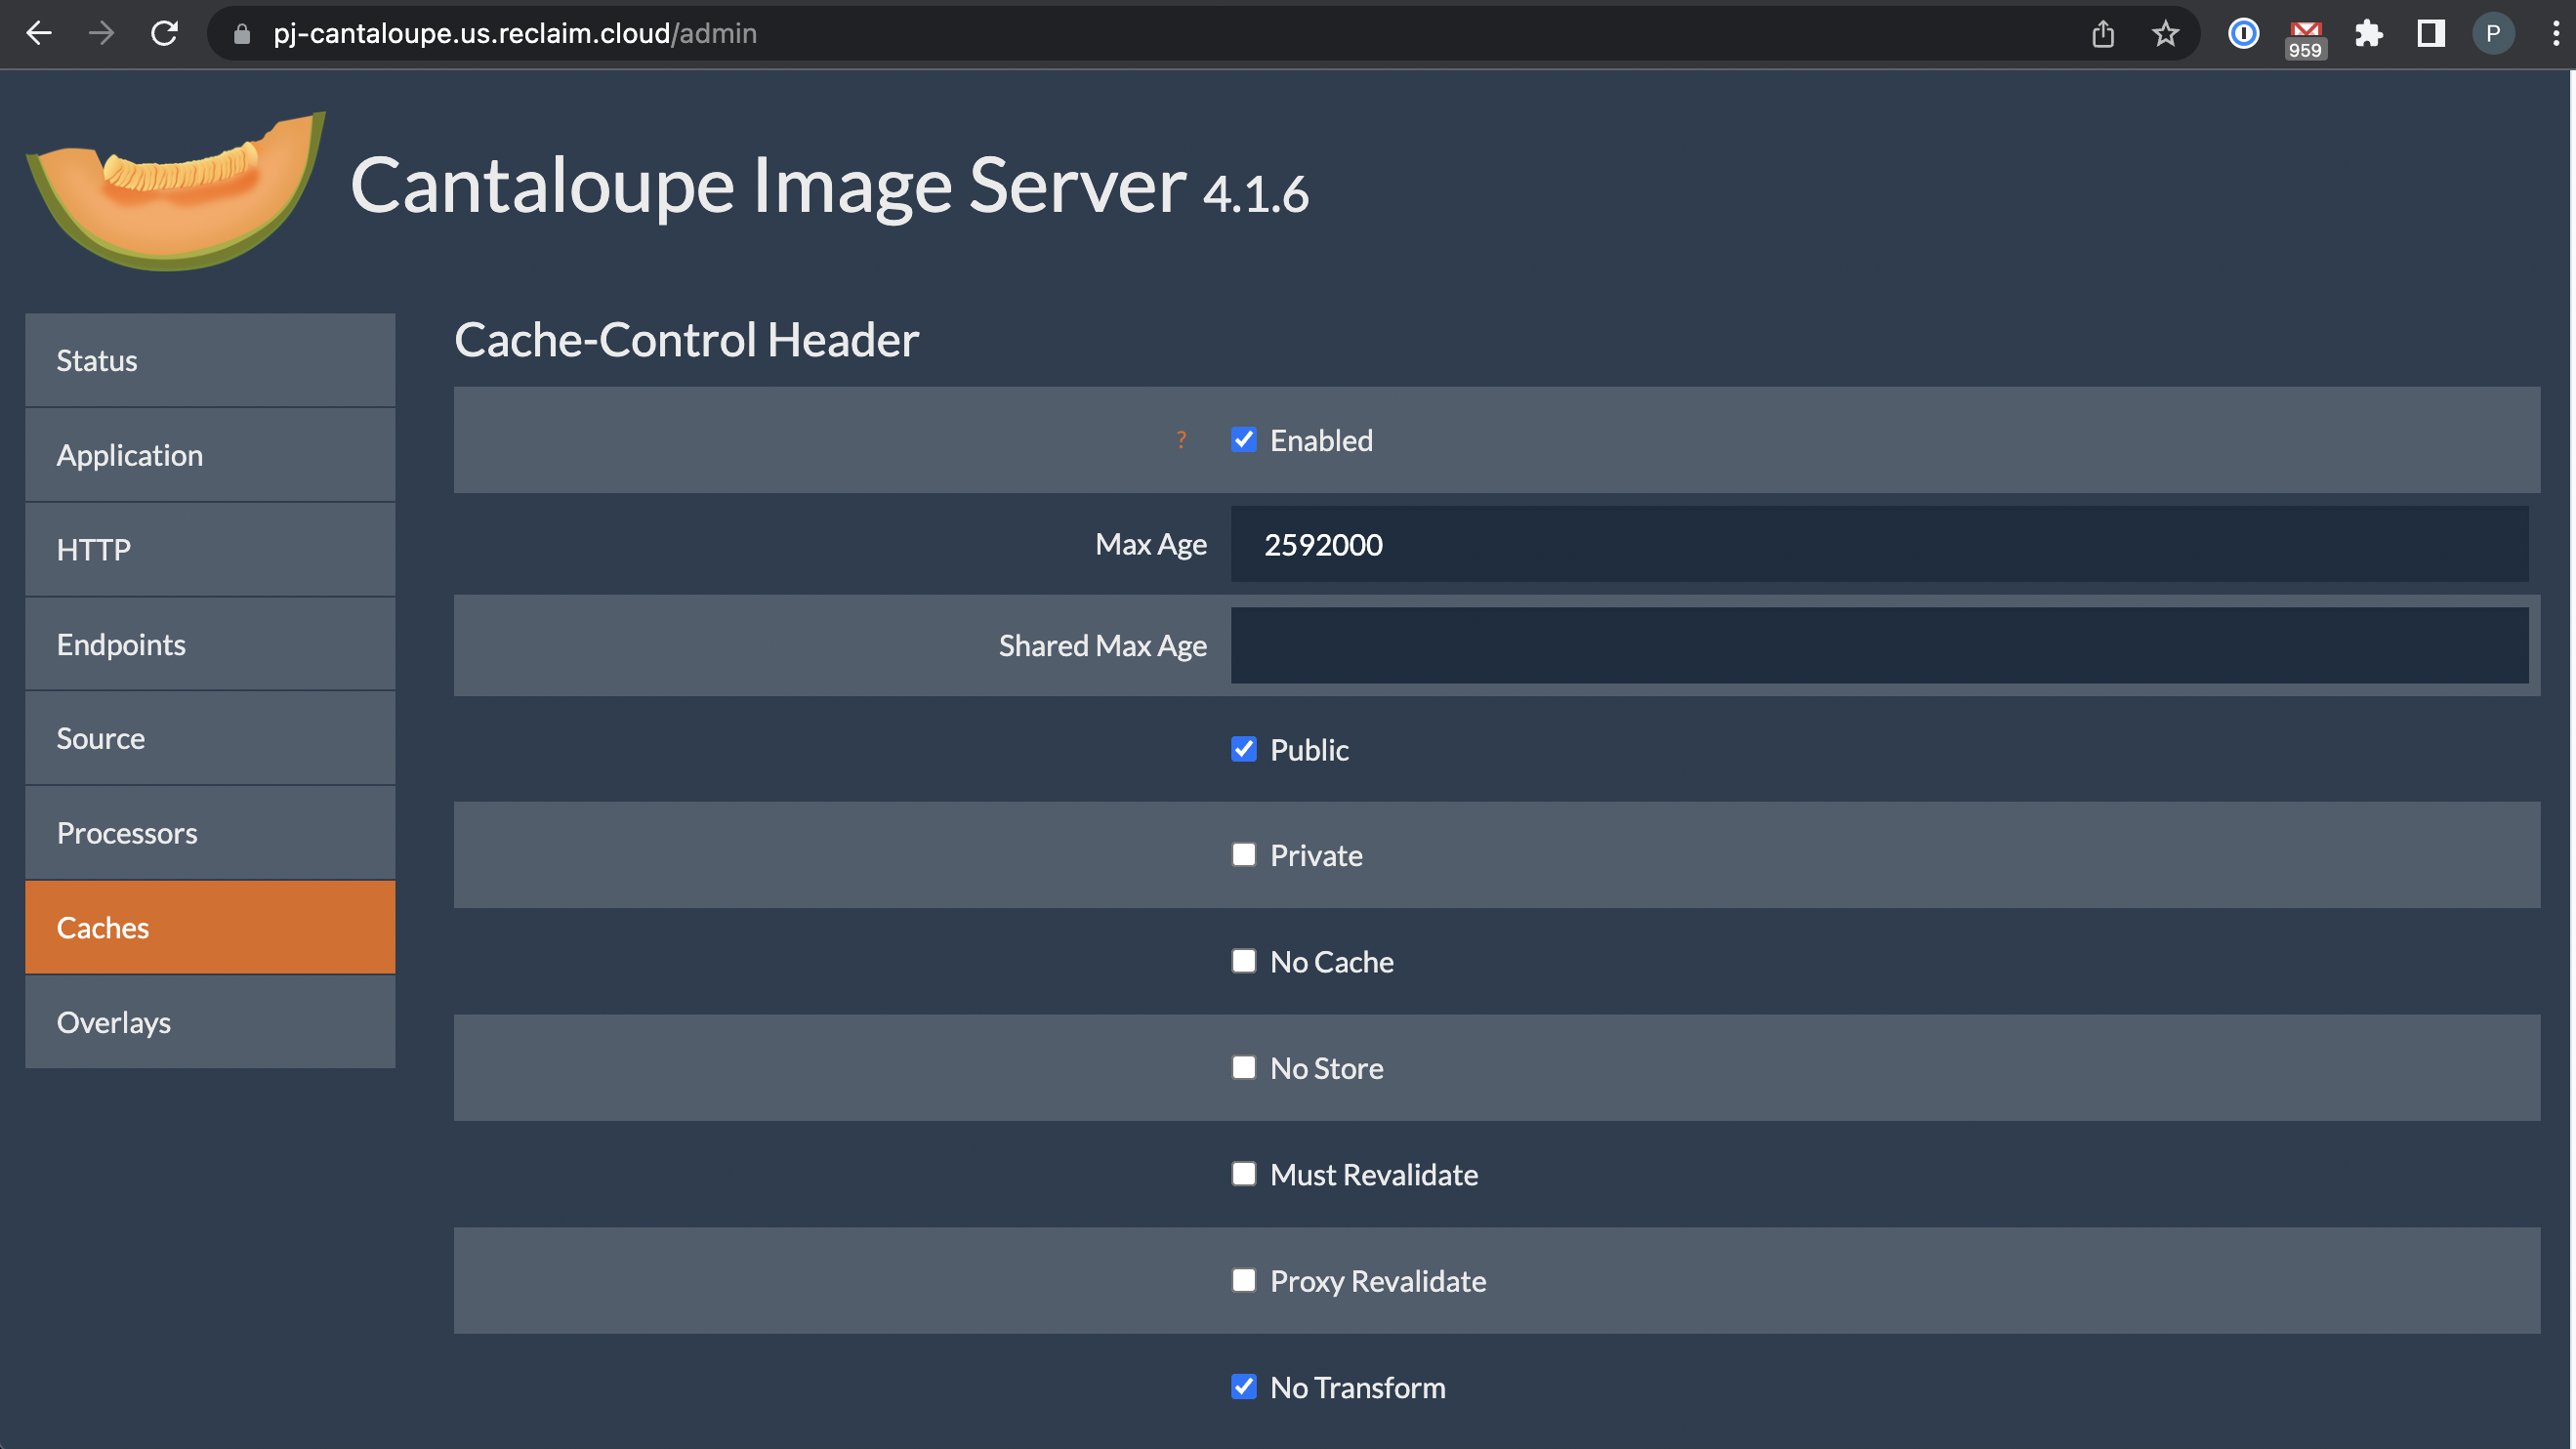Click the browser address bar URL
The width and height of the screenshot is (2576, 1449).
click(x=515, y=34)
